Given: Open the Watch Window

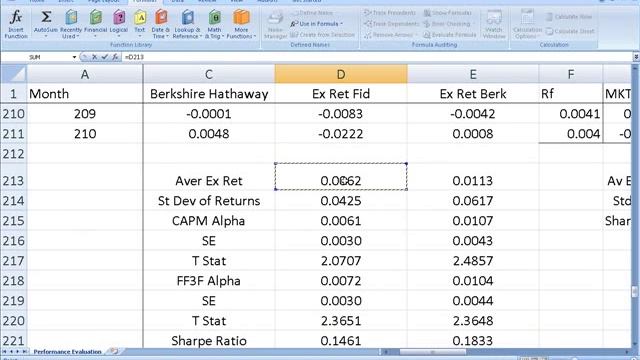Looking at the screenshot, I should 494,25.
